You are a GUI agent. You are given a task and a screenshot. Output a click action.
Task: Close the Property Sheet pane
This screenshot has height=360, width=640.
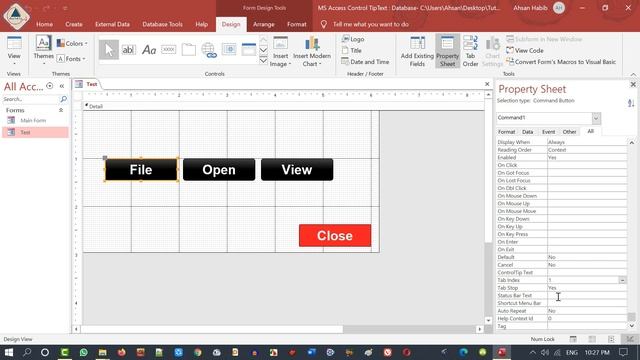633,84
